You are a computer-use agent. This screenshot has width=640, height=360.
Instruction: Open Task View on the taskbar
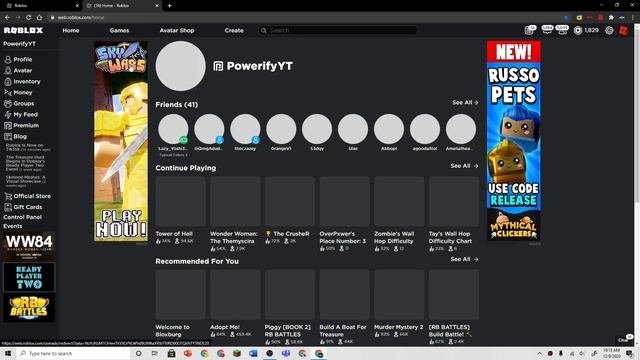click(x=155, y=353)
